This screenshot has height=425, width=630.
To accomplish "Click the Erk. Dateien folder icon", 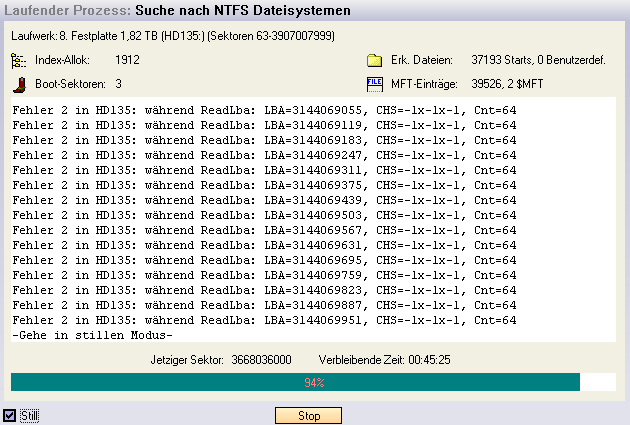I will click(374, 60).
